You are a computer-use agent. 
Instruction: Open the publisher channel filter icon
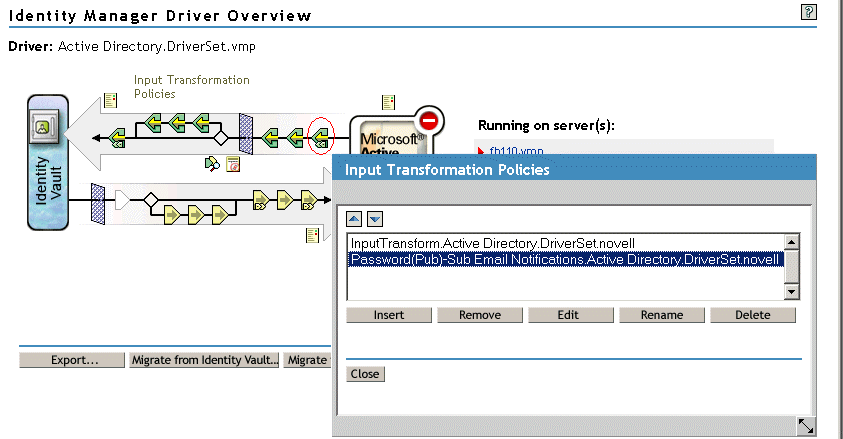pos(246,133)
